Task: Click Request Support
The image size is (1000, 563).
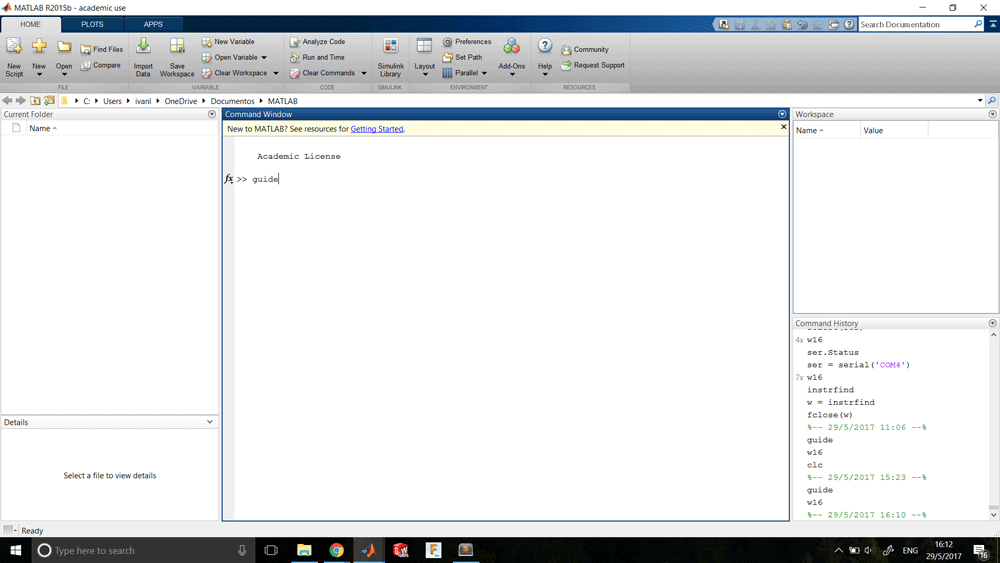Action: tap(592, 65)
